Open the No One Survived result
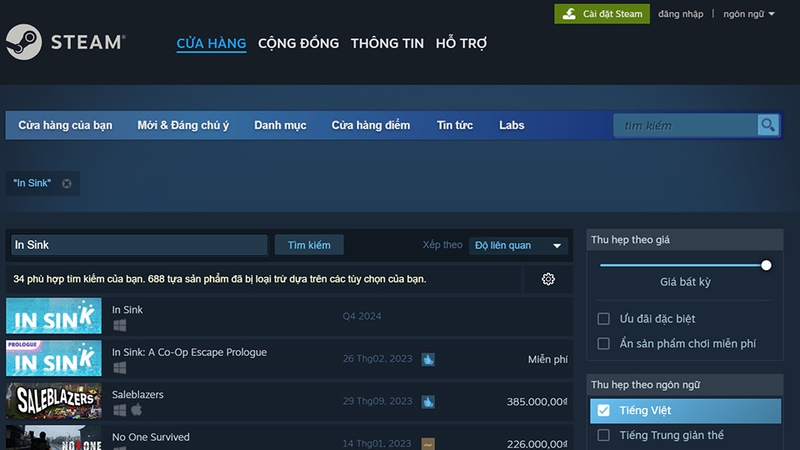This screenshot has height=450, width=800. pos(289,438)
